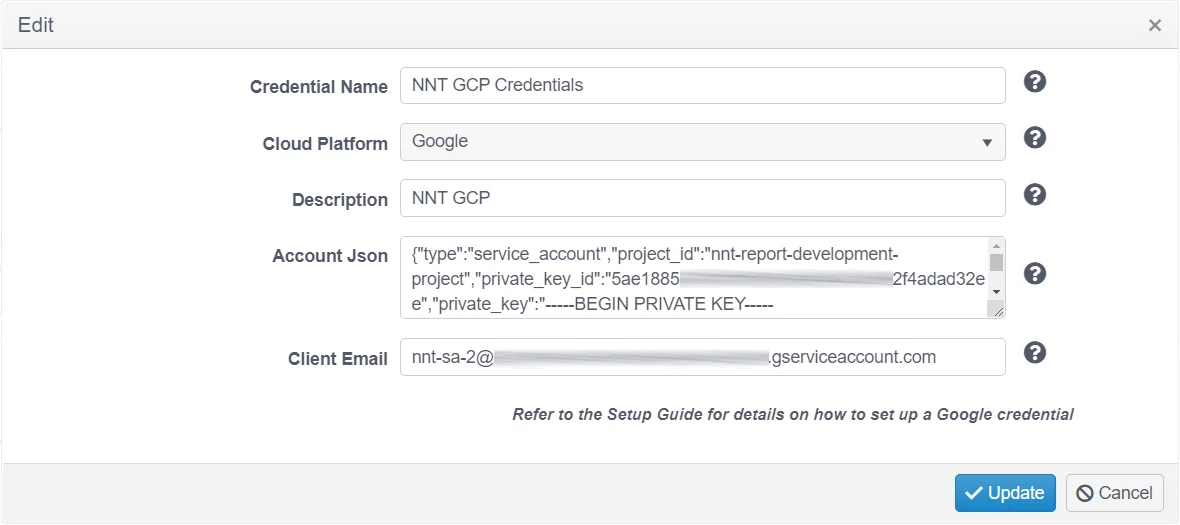Click Account Json scrollbar up arrow
Viewport: 1180px width, 525px height.
coord(996,246)
